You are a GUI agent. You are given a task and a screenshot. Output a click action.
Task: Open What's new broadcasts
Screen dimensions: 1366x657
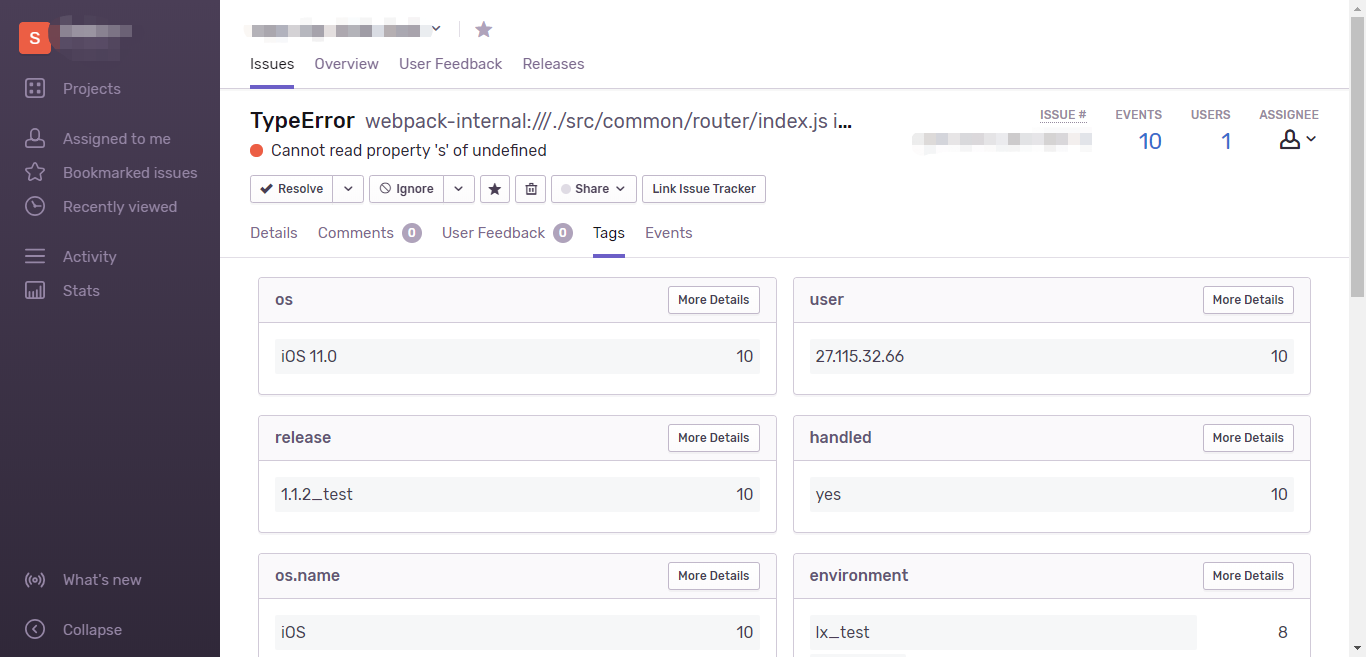tap(101, 580)
